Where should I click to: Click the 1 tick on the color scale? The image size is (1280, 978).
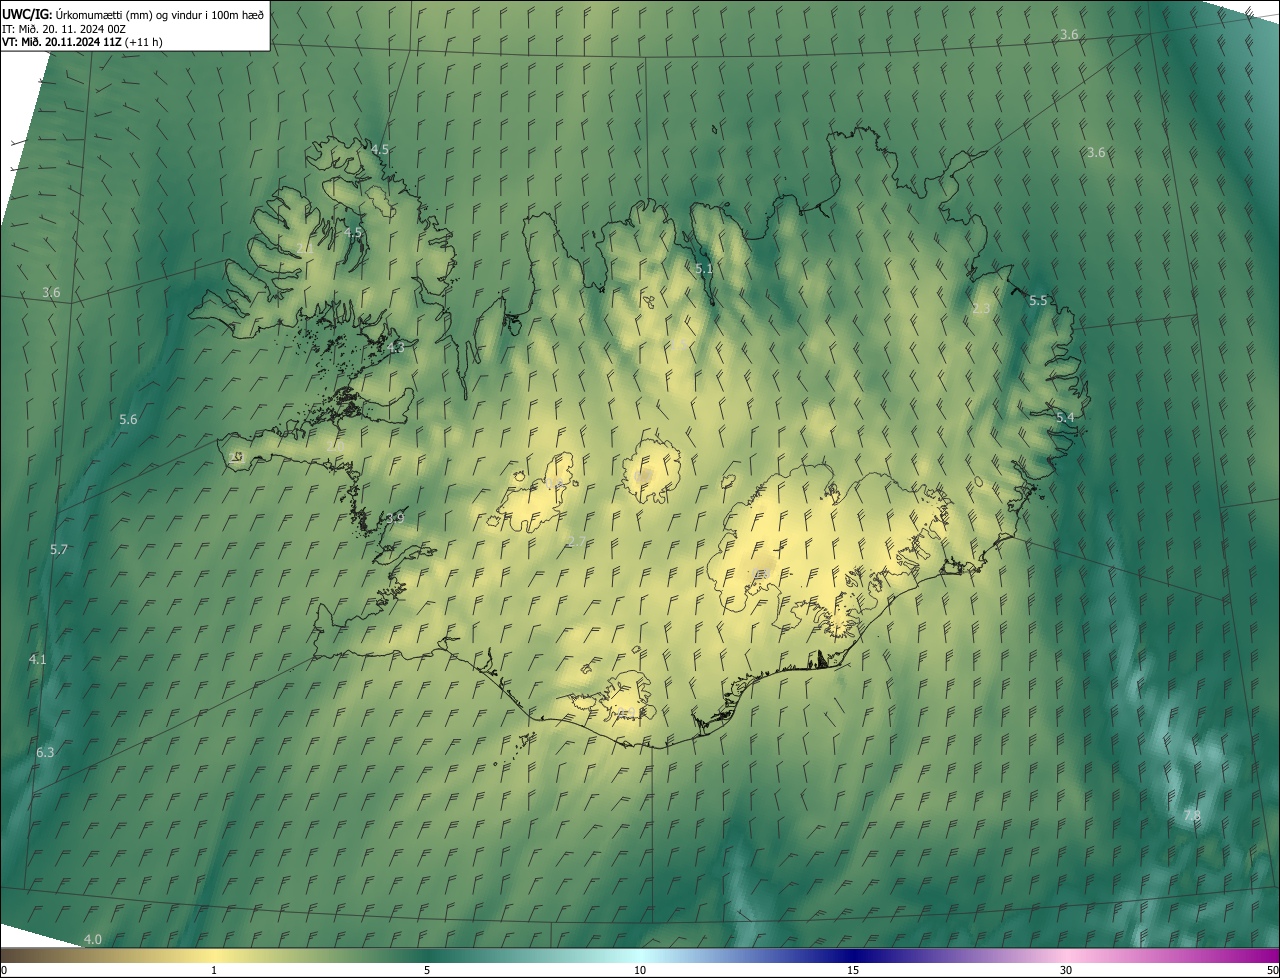click(214, 971)
